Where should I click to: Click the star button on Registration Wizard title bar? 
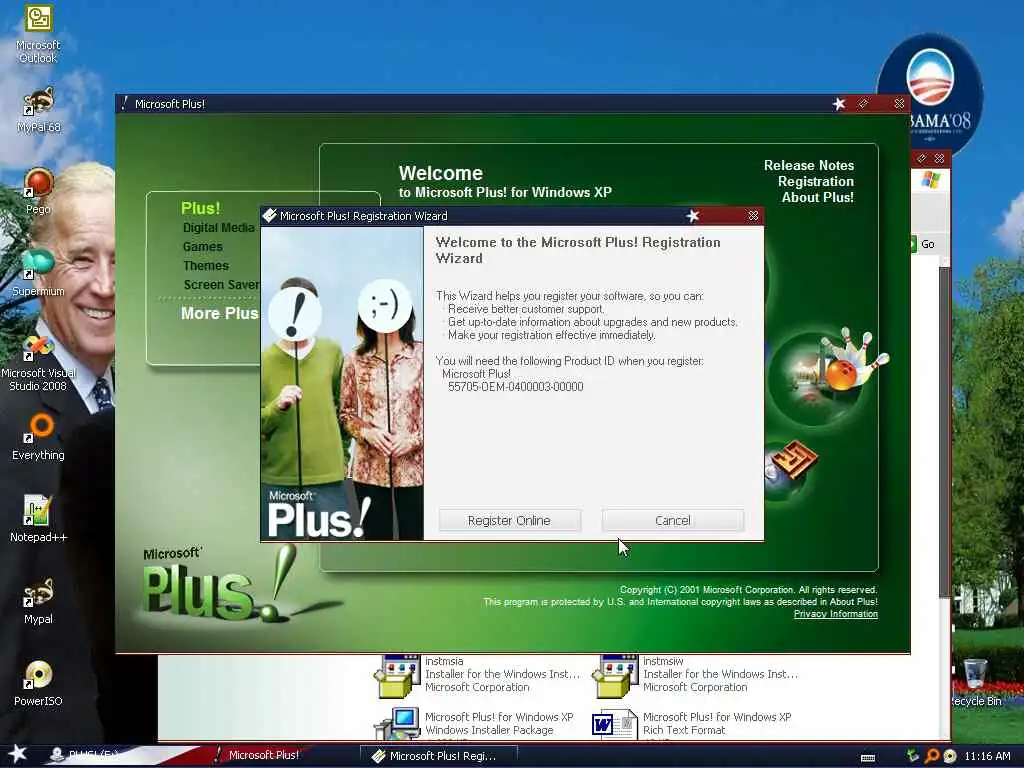(693, 216)
